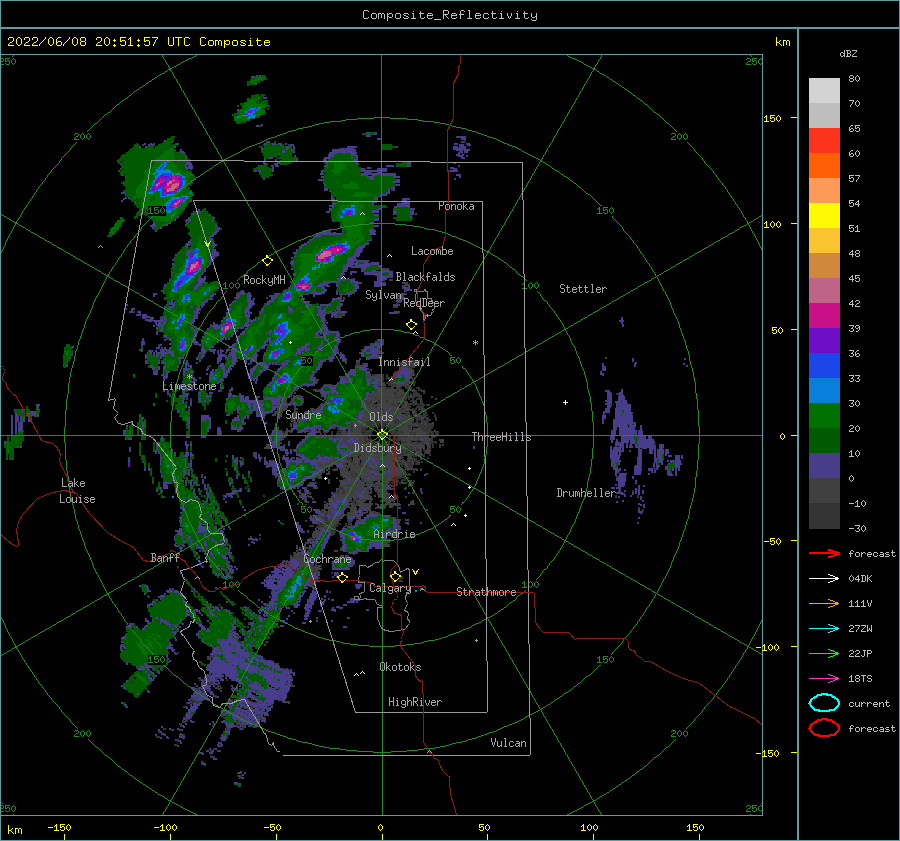900x841 pixels.
Task: Click the white 04DK arrow icon
Action: 824,579
